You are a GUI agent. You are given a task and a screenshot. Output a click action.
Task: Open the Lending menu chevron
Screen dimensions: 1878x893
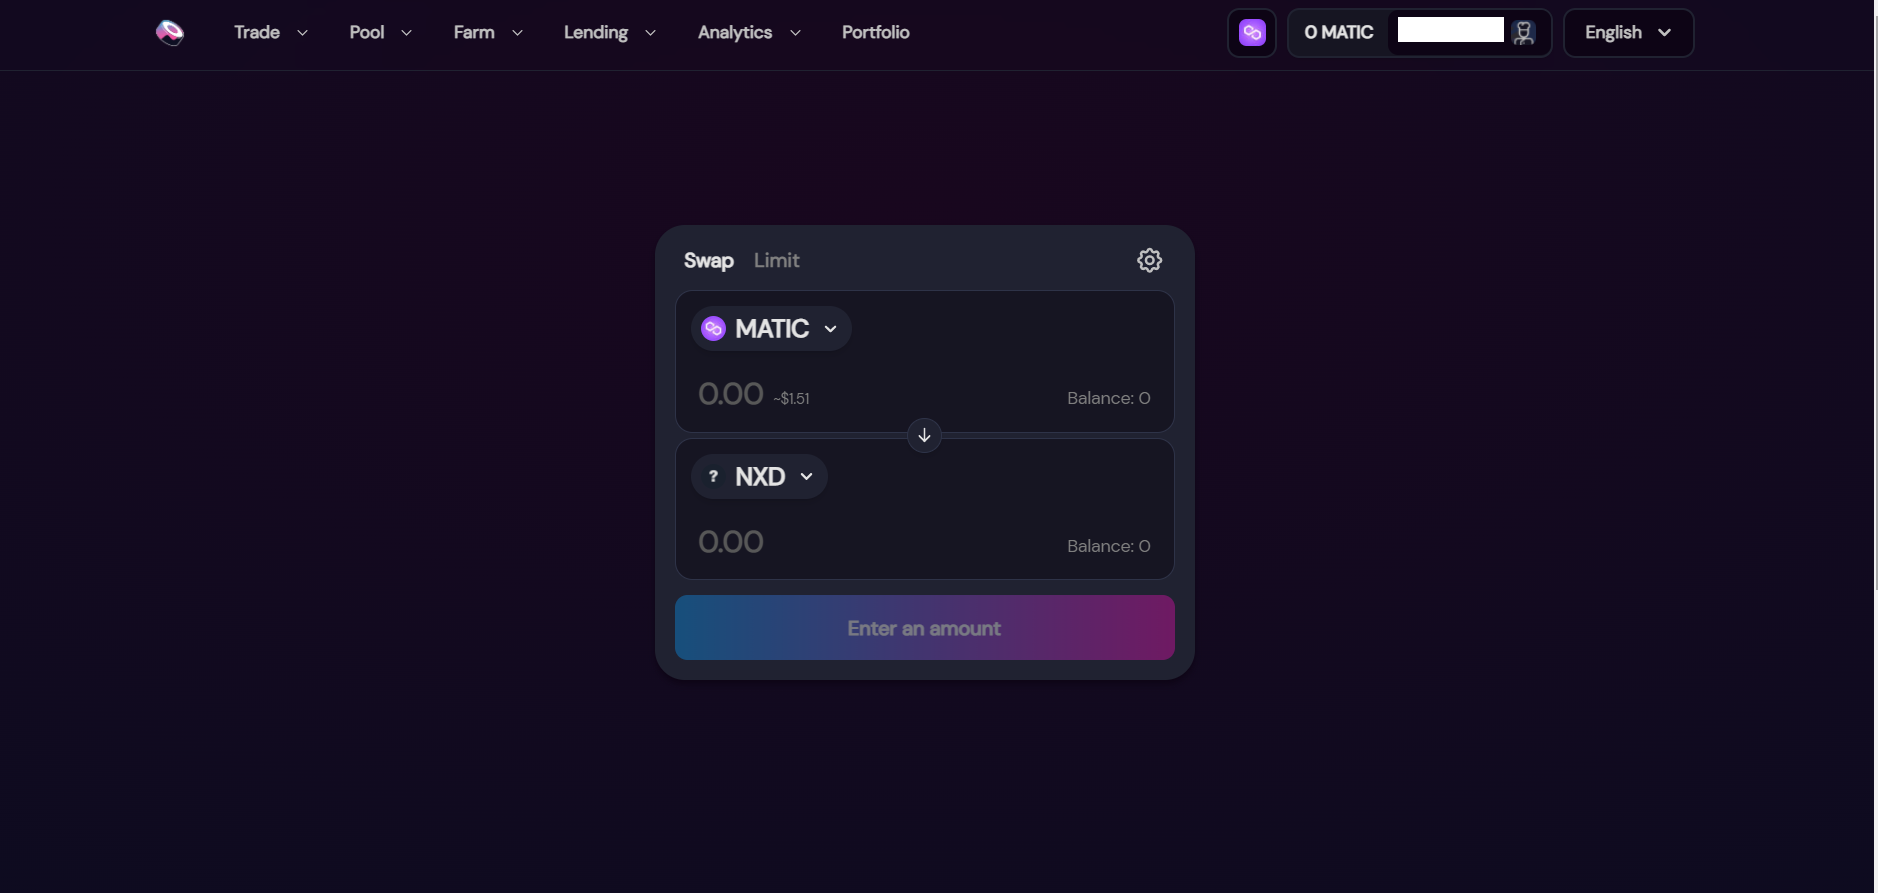pos(650,33)
